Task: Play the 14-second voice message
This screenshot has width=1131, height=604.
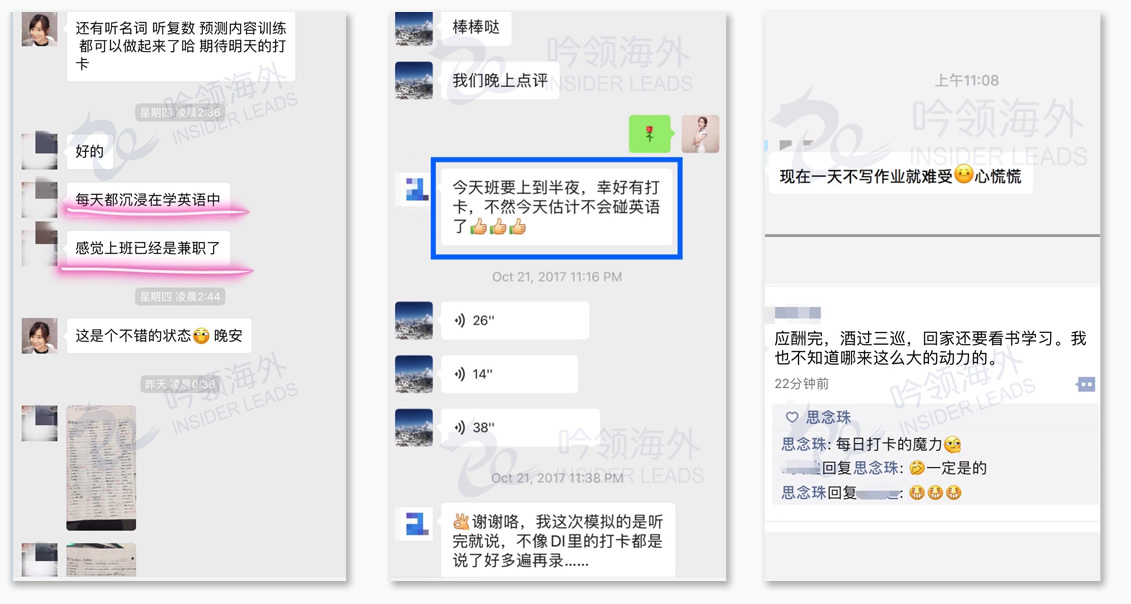Action: point(509,374)
